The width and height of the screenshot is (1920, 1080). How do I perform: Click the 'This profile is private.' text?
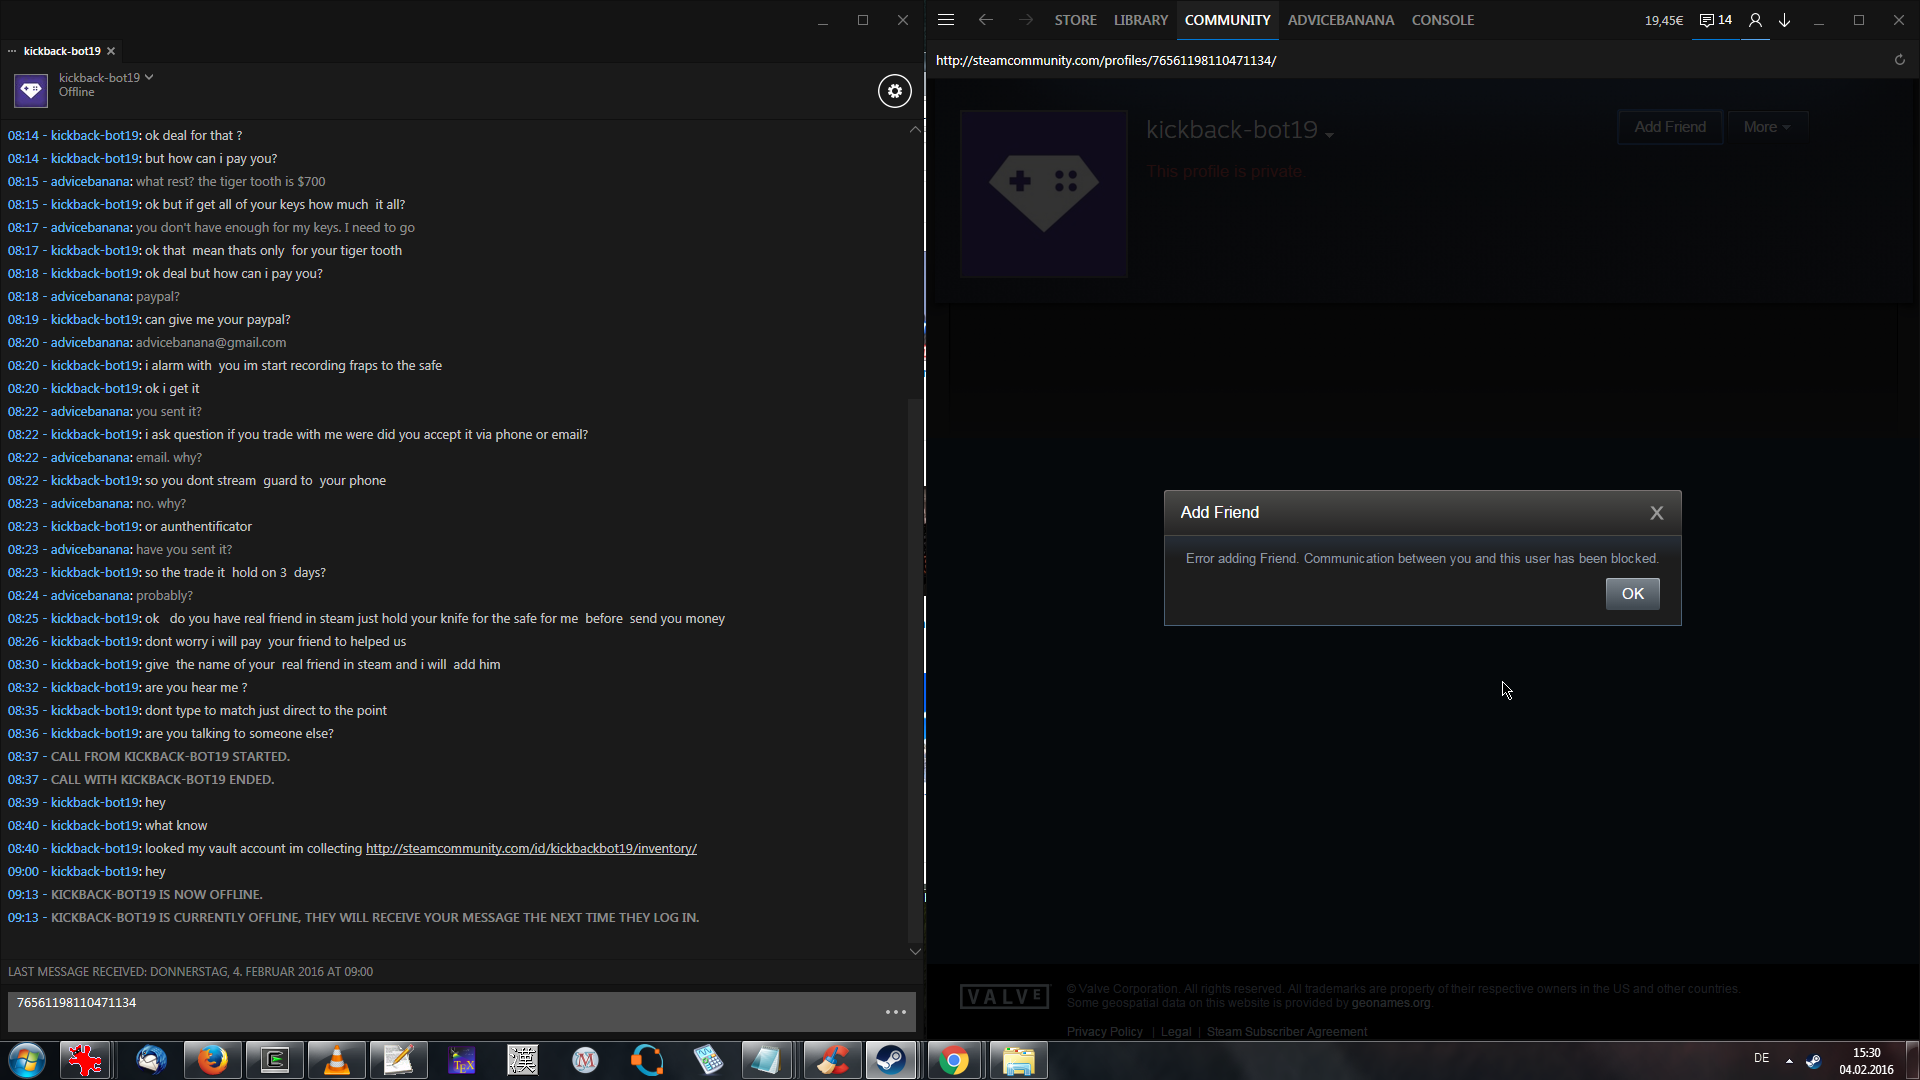1225,172
